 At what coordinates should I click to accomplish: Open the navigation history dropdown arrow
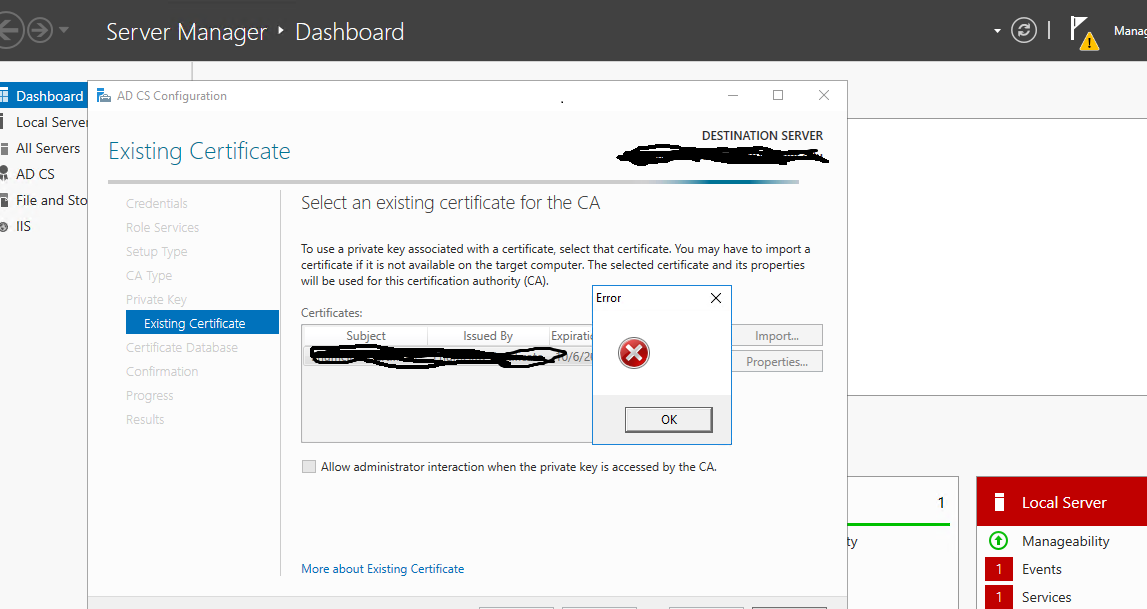[64, 31]
